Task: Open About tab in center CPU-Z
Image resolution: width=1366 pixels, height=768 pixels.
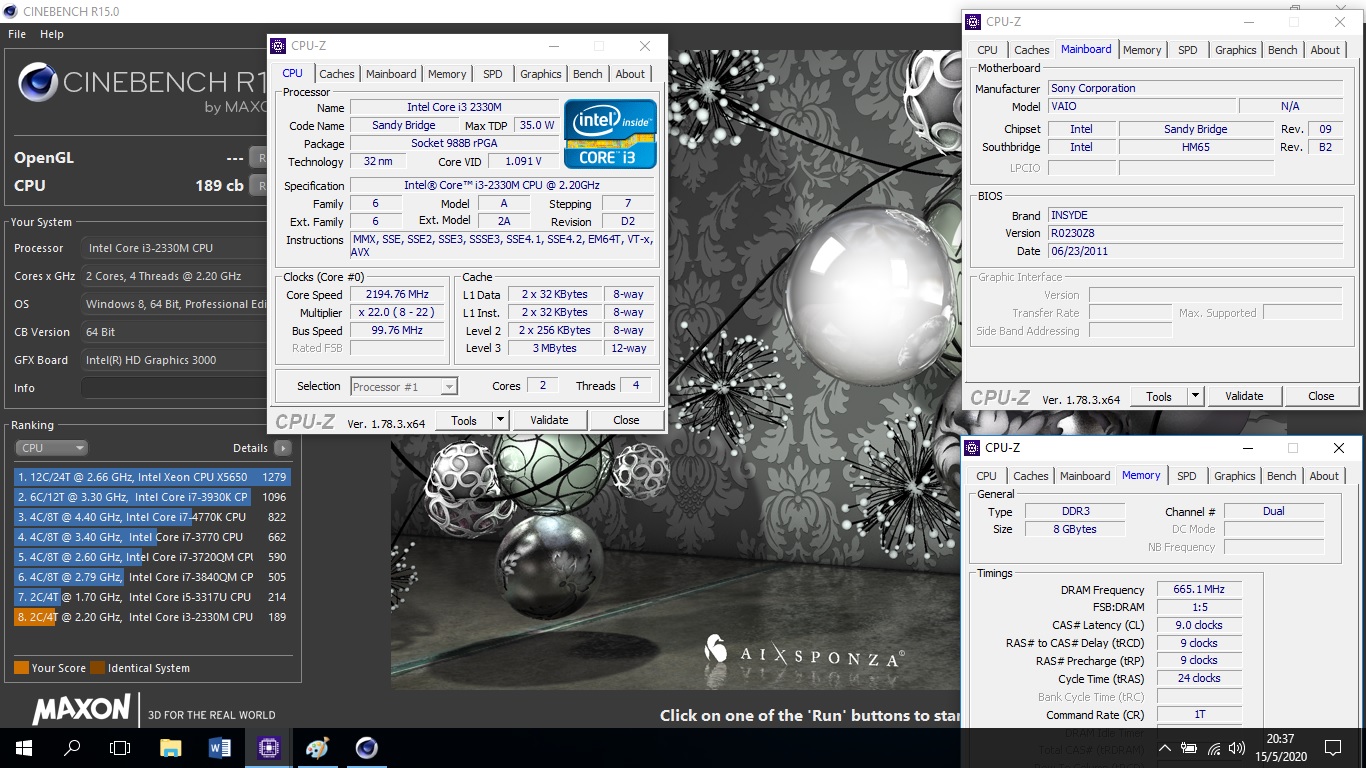Action: coord(630,74)
